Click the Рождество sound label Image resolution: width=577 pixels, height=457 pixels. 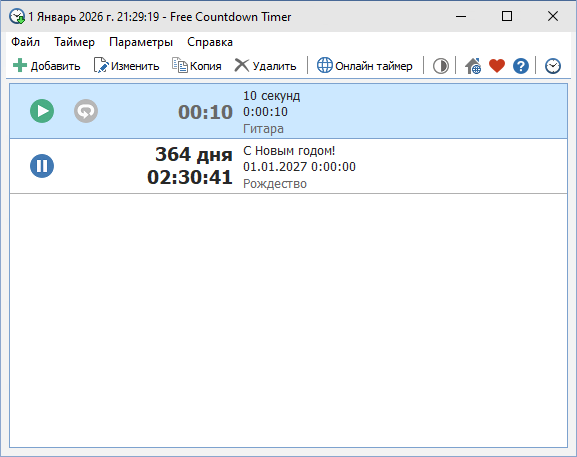pyautogui.click(x=275, y=184)
